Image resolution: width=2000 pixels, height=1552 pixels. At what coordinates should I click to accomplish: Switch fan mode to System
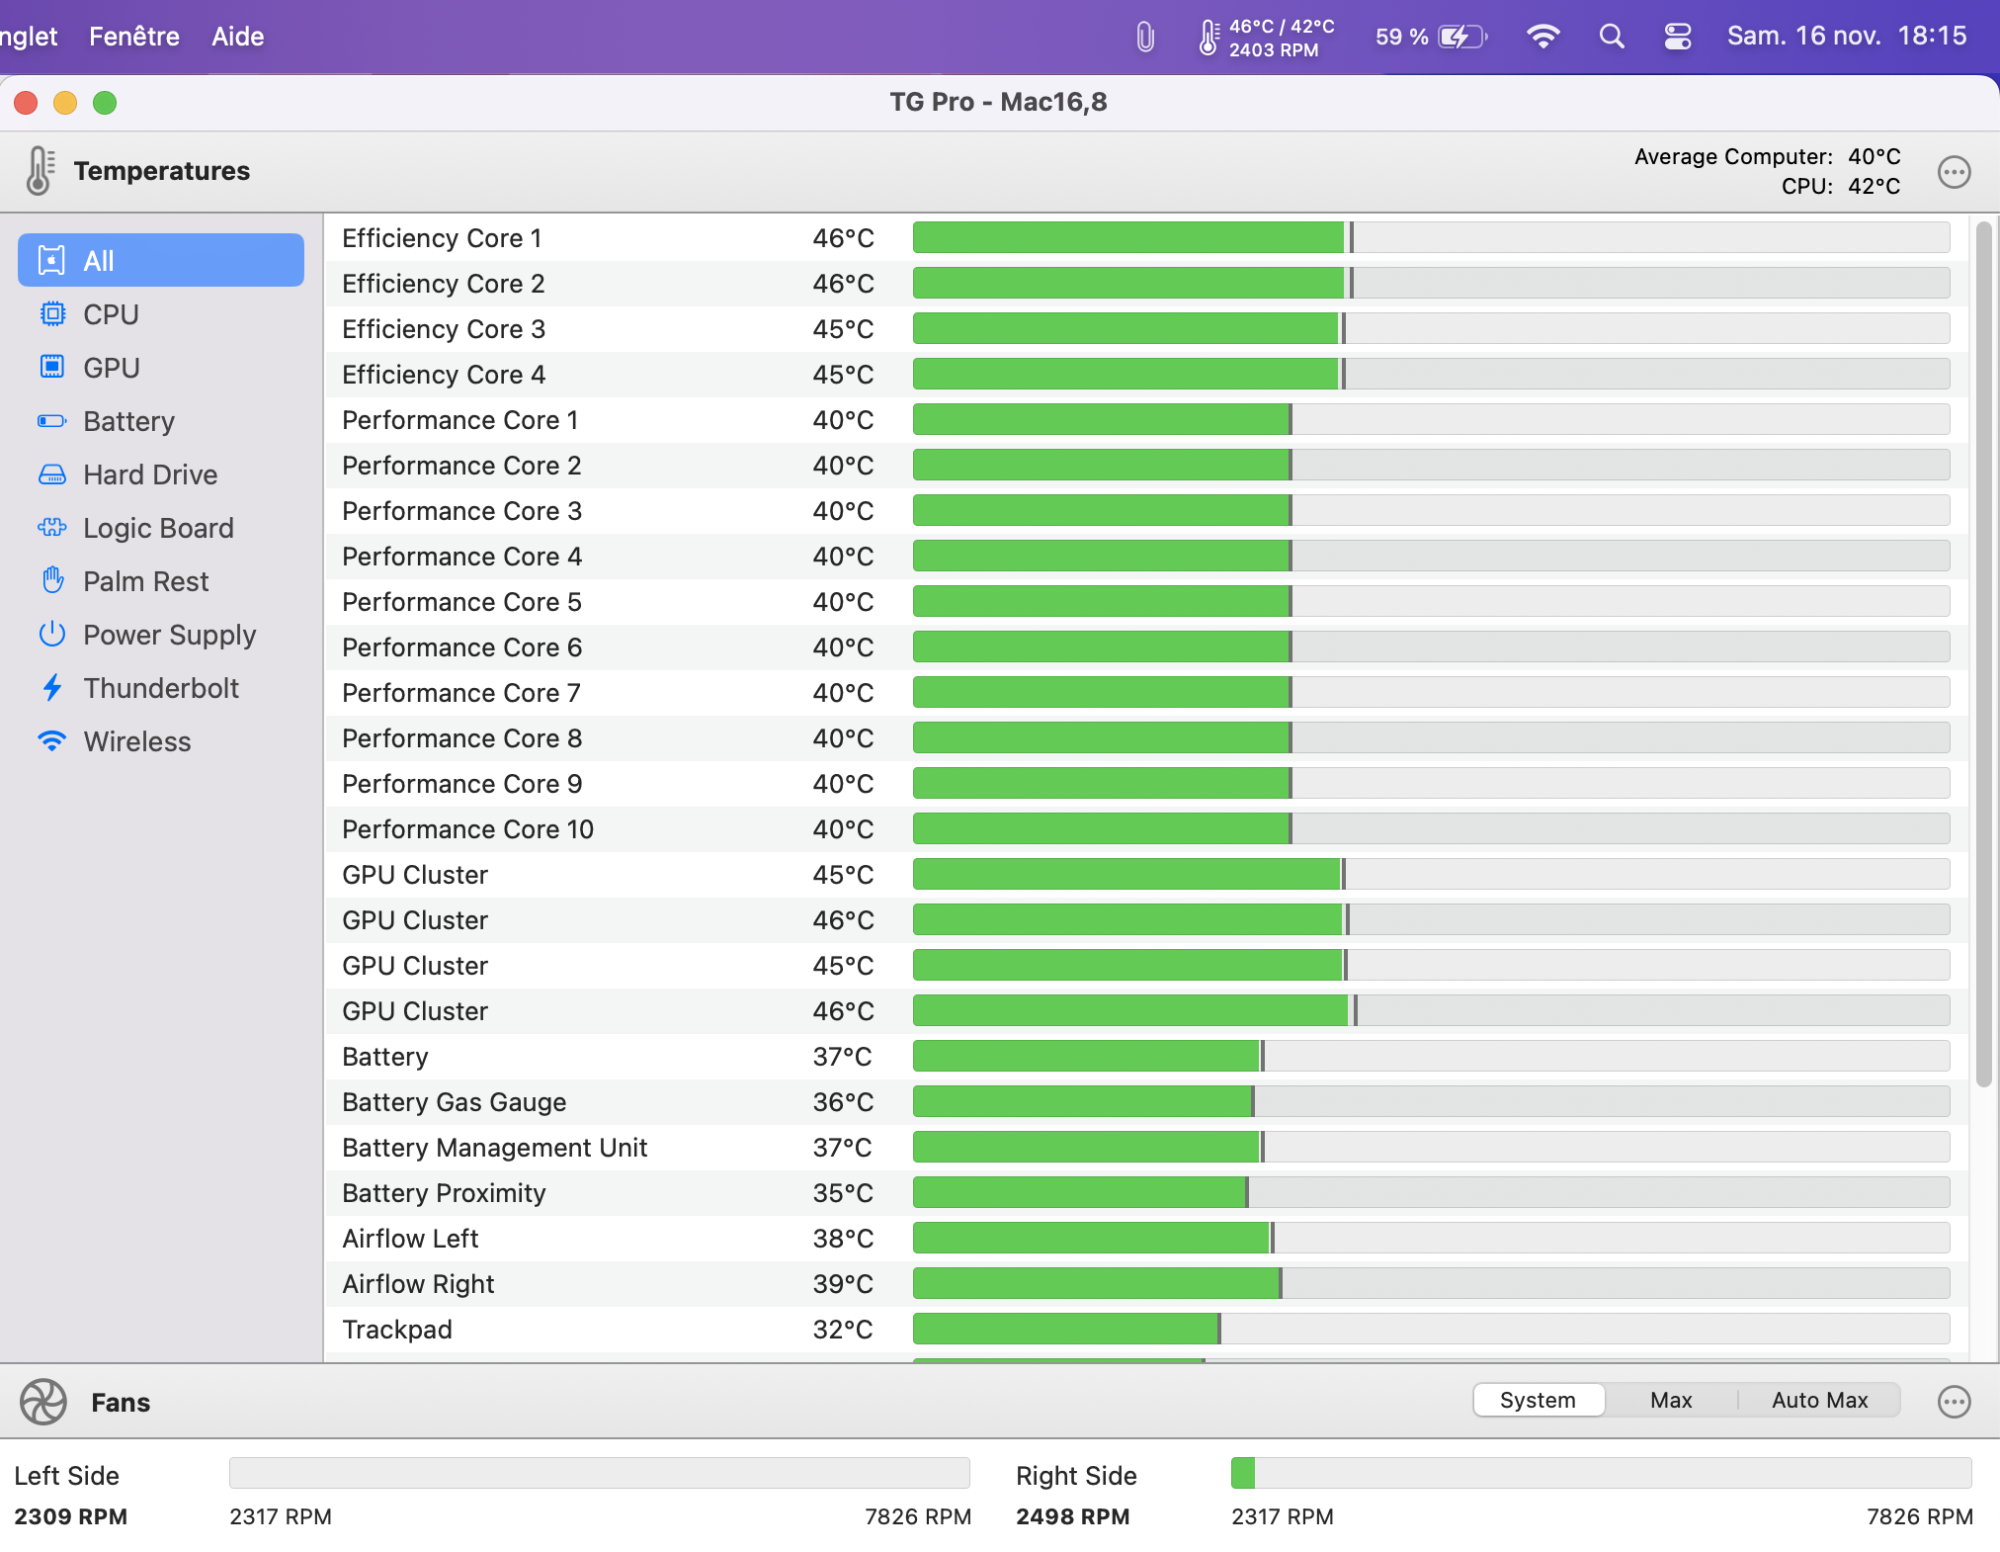(1537, 1400)
